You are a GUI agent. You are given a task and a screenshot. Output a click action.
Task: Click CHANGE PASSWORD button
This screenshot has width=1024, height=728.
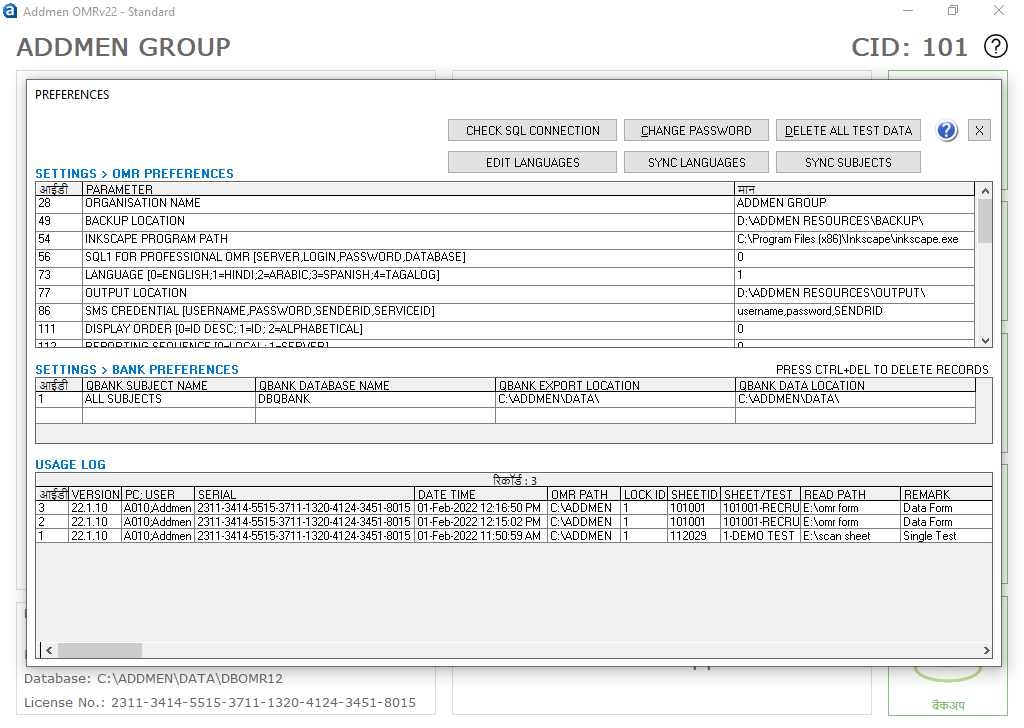[696, 131]
